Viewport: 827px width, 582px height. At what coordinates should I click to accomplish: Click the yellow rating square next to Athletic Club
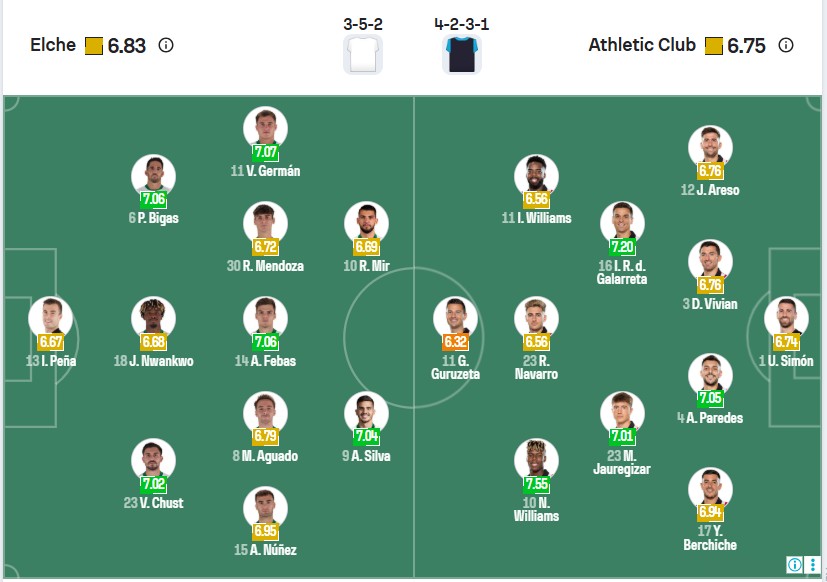(714, 46)
